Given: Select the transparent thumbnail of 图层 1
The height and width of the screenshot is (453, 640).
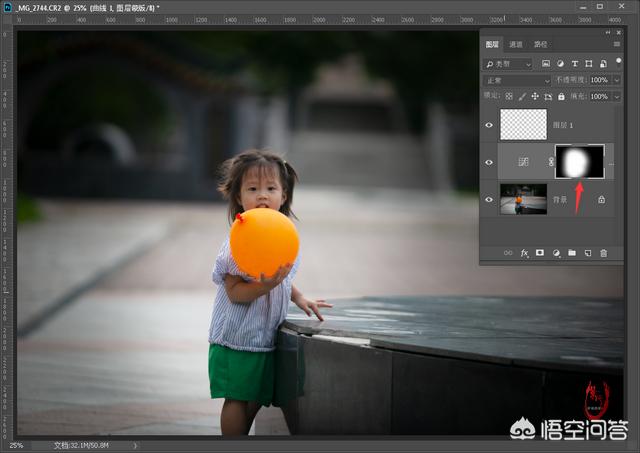Looking at the screenshot, I should tap(524, 124).
